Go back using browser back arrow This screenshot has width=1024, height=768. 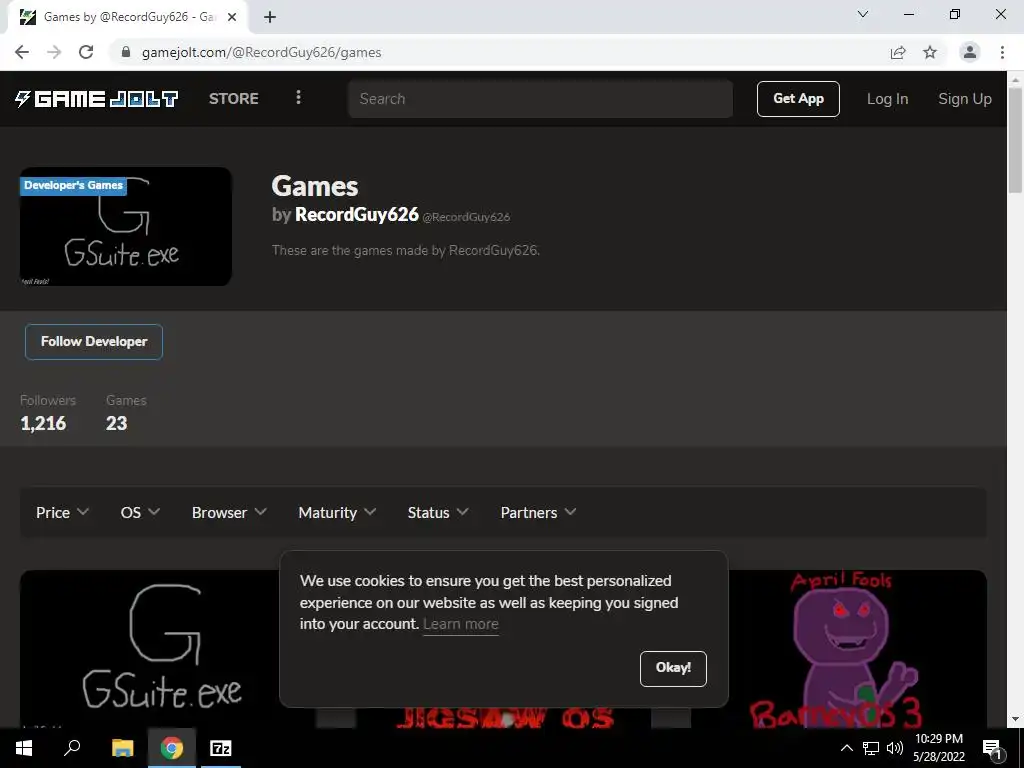(22, 52)
